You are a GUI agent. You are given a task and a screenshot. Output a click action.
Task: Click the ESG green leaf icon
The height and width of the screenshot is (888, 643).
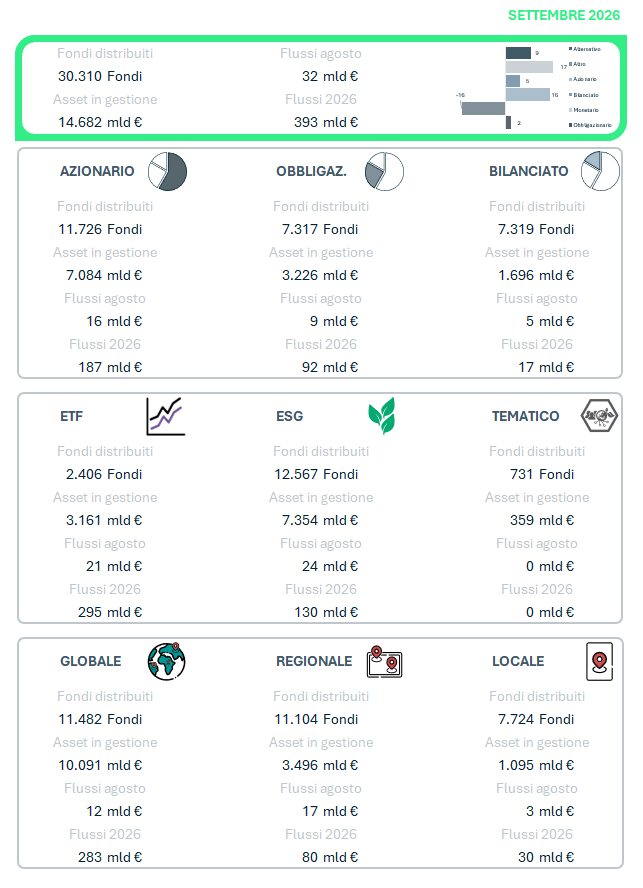[x=382, y=416]
